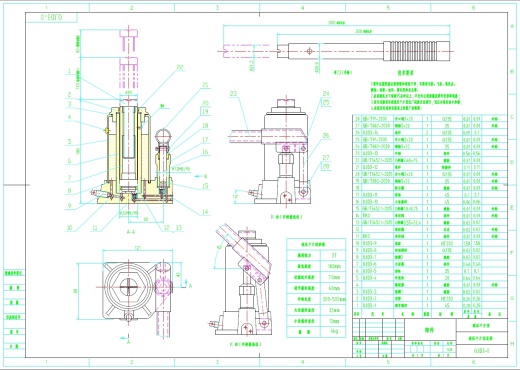Screen dimensions: 520x370
Task: Click the 180mm value in specifications table
Action: click(334, 266)
